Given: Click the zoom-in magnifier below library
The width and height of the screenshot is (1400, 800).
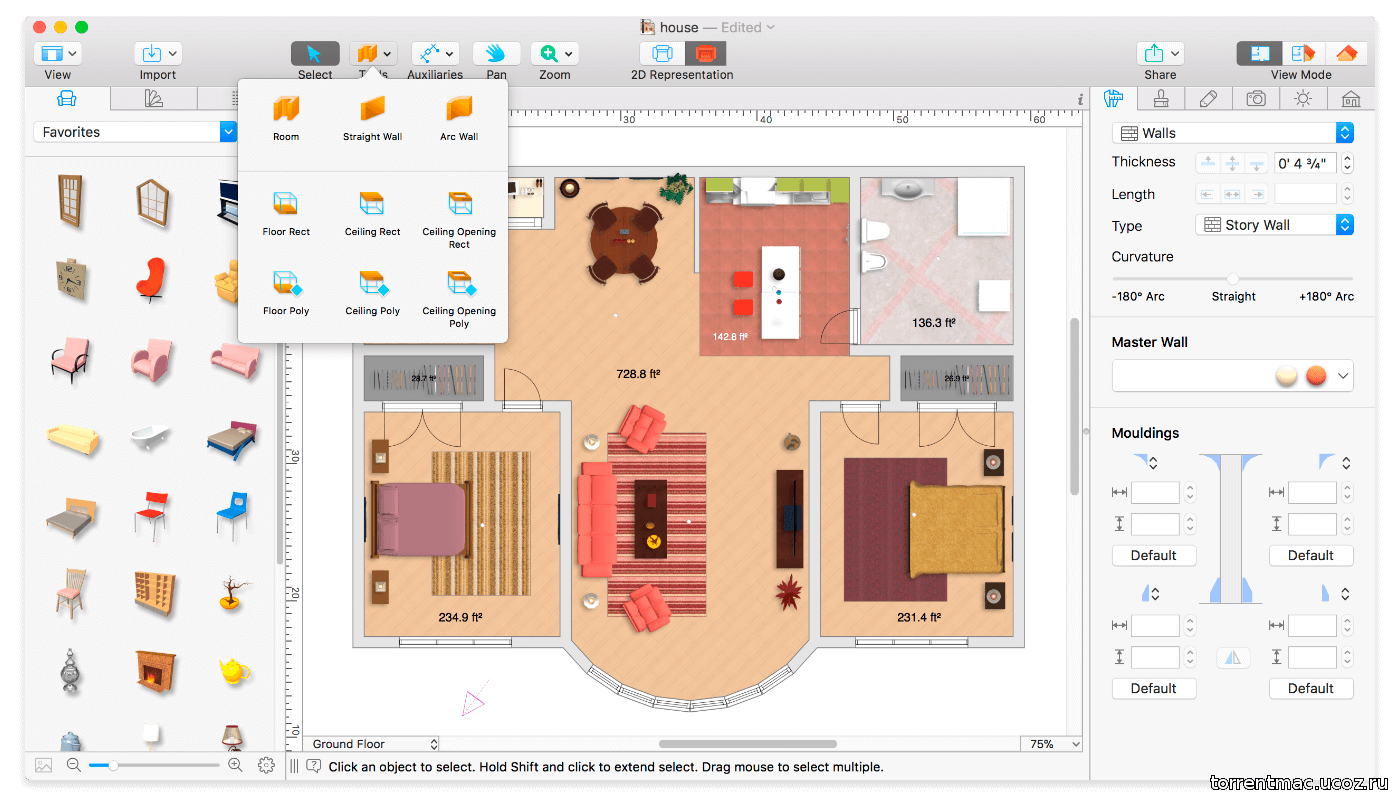Looking at the screenshot, I should point(235,765).
